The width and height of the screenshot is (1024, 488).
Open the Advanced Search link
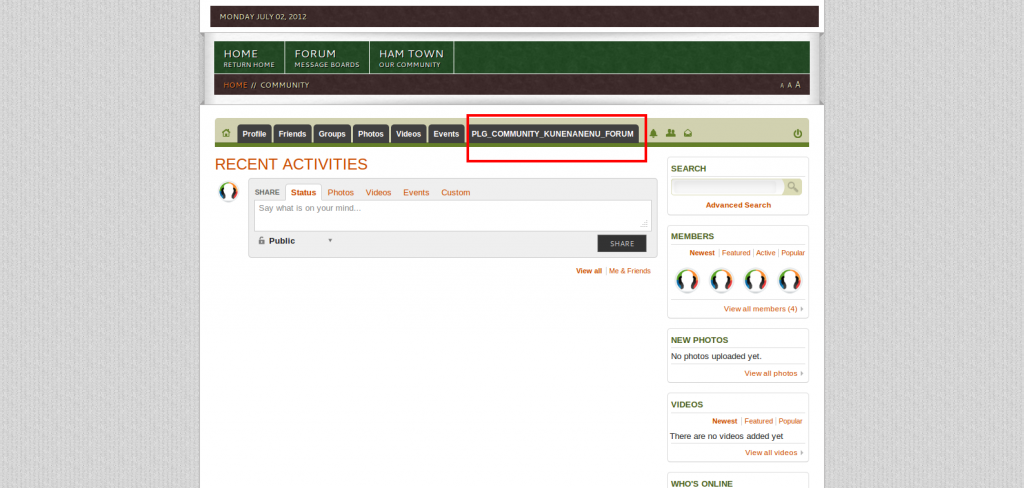(x=738, y=205)
